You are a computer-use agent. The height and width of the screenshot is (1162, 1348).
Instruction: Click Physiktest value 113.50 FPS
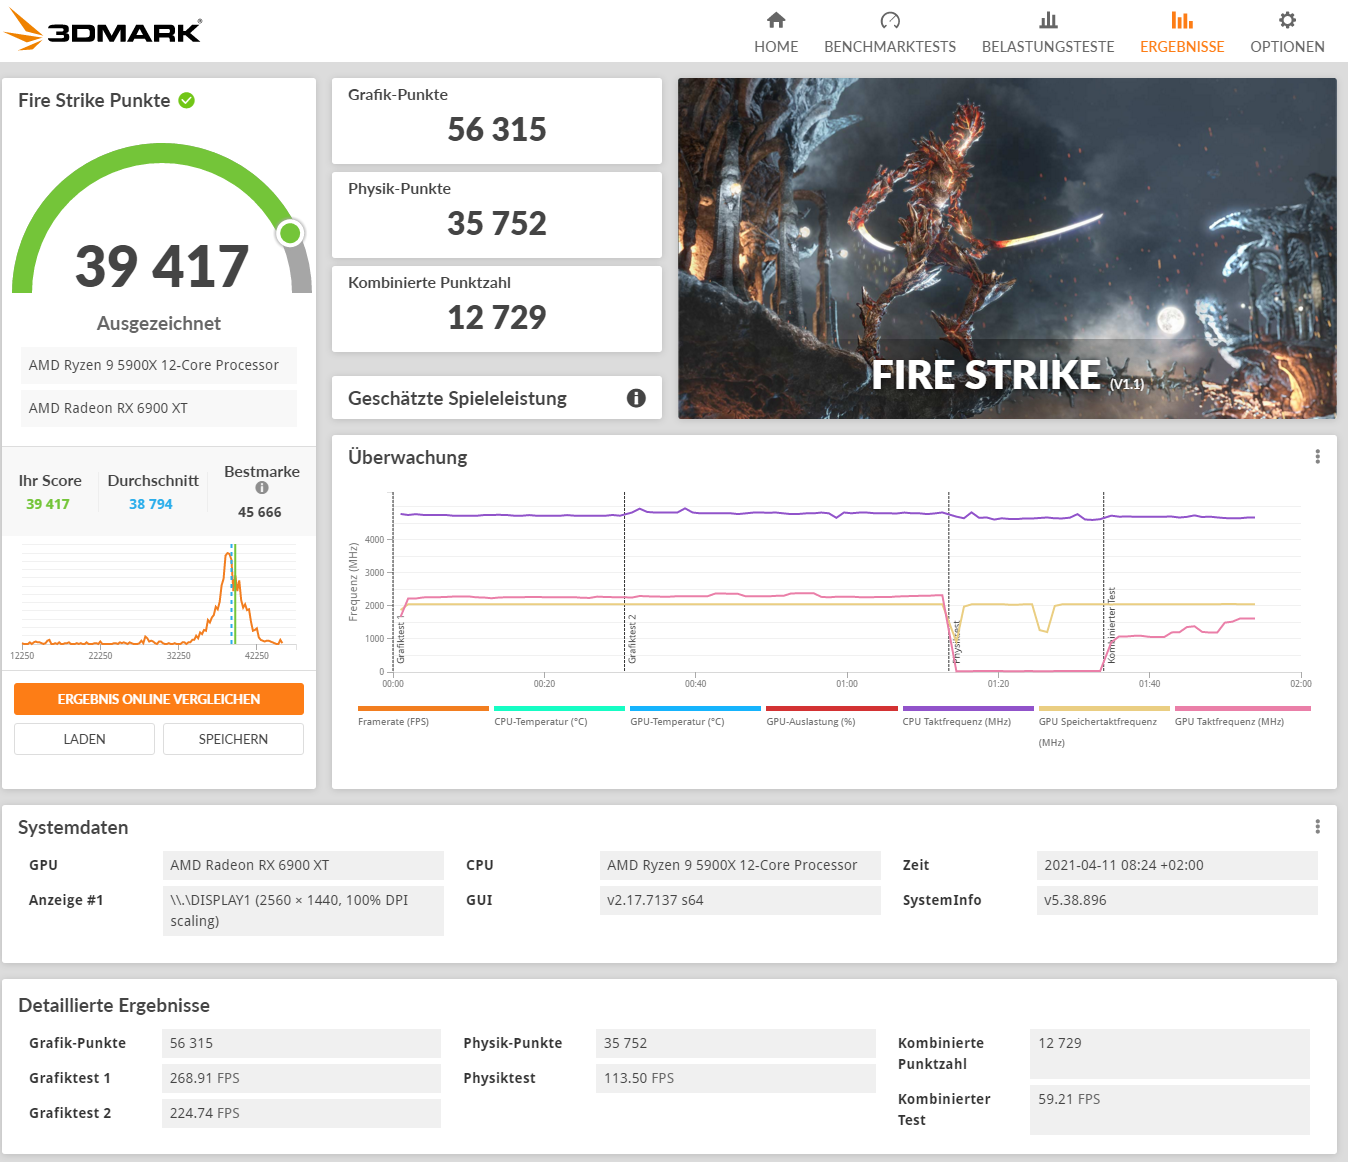pos(736,1078)
